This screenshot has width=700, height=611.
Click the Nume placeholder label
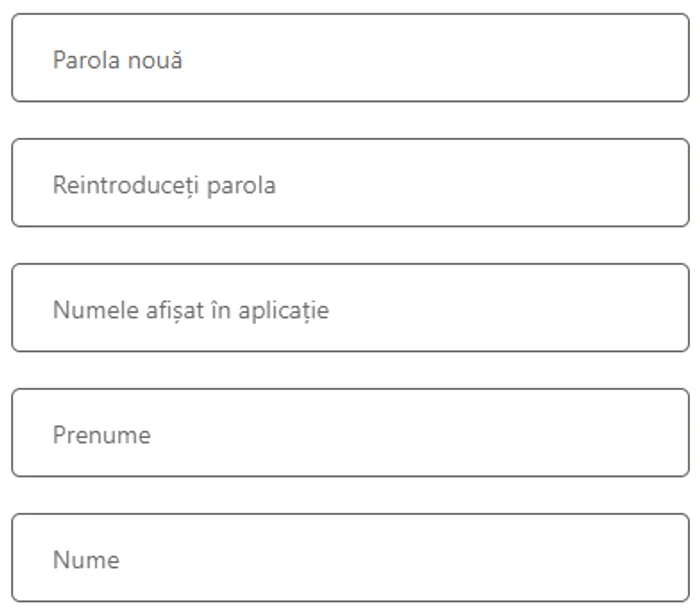[x=86, y=560]
